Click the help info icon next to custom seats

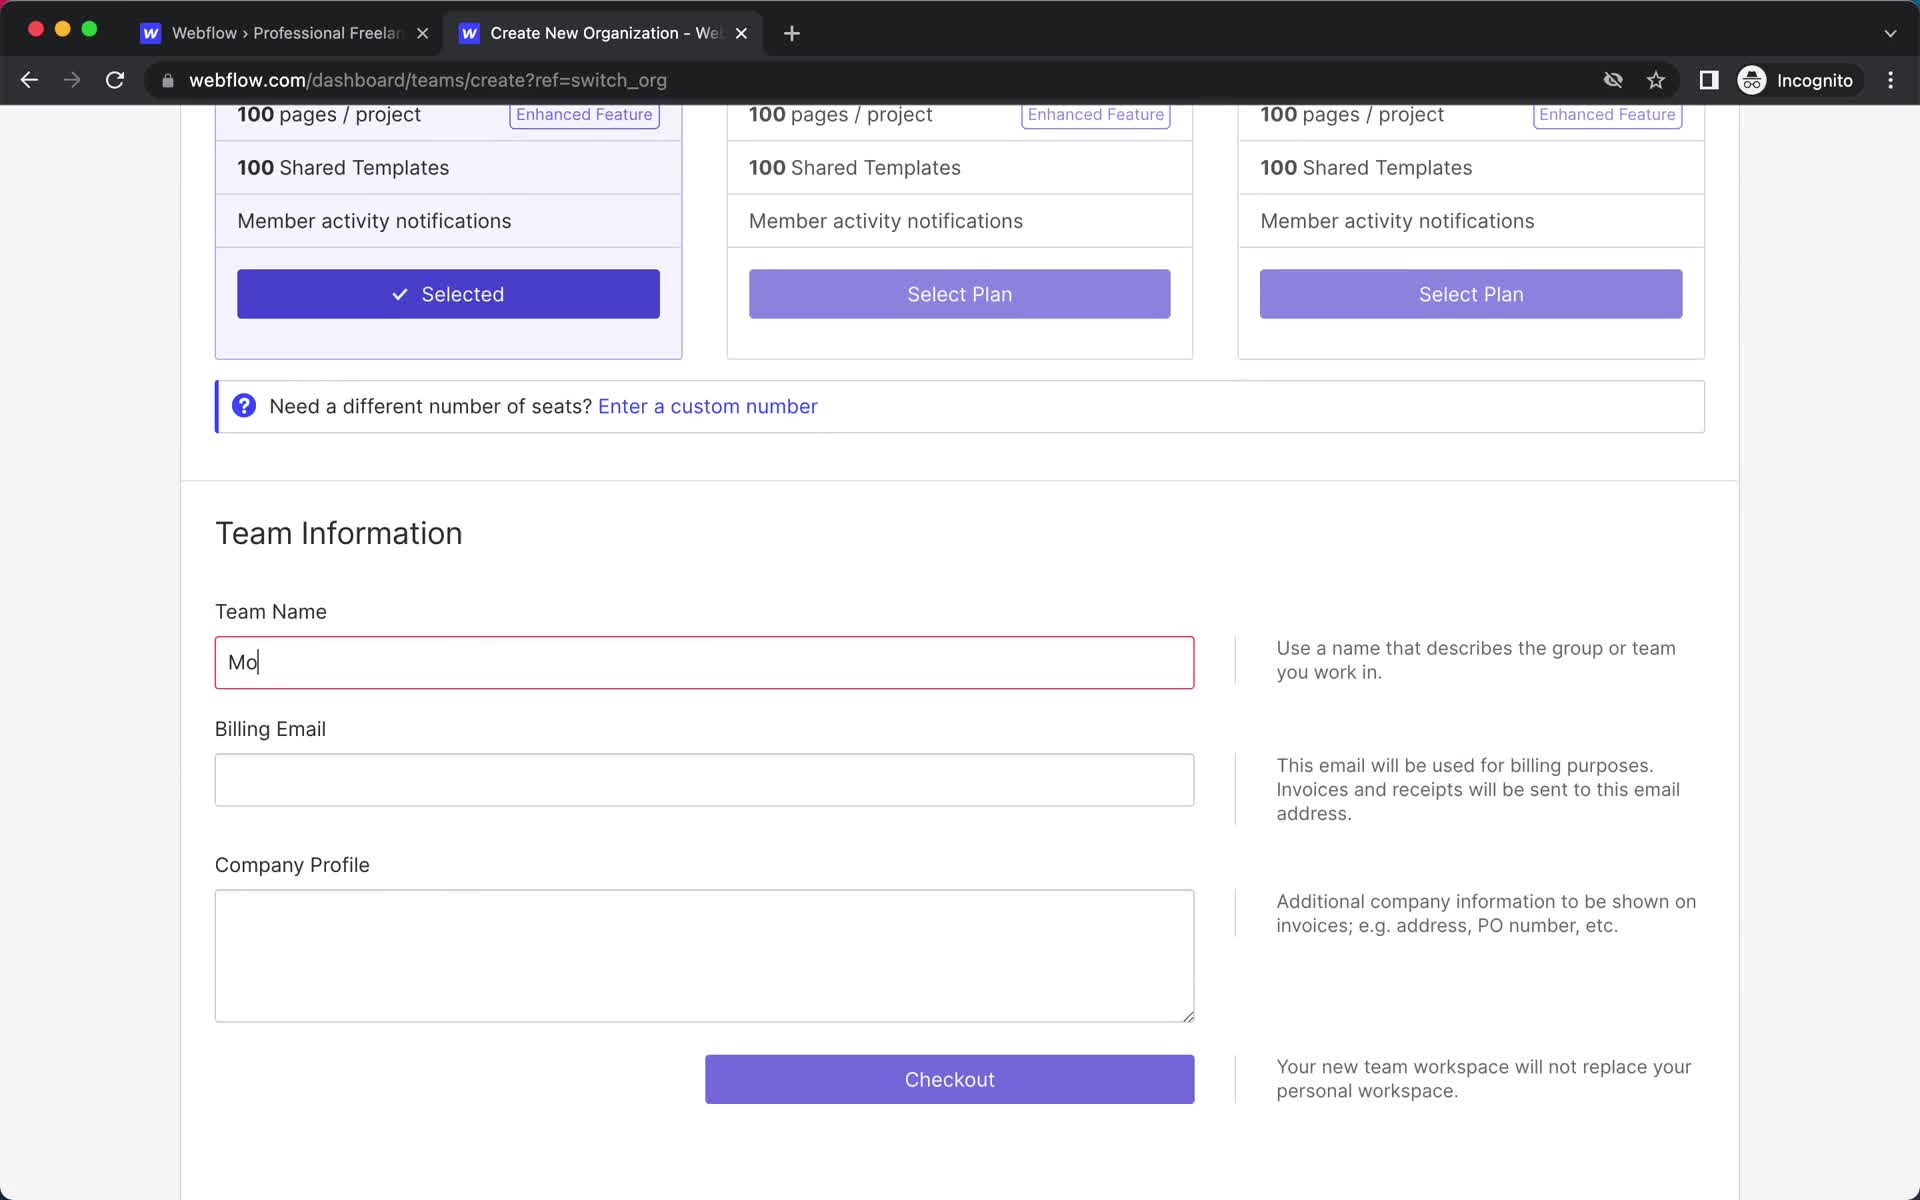[245, 406]
